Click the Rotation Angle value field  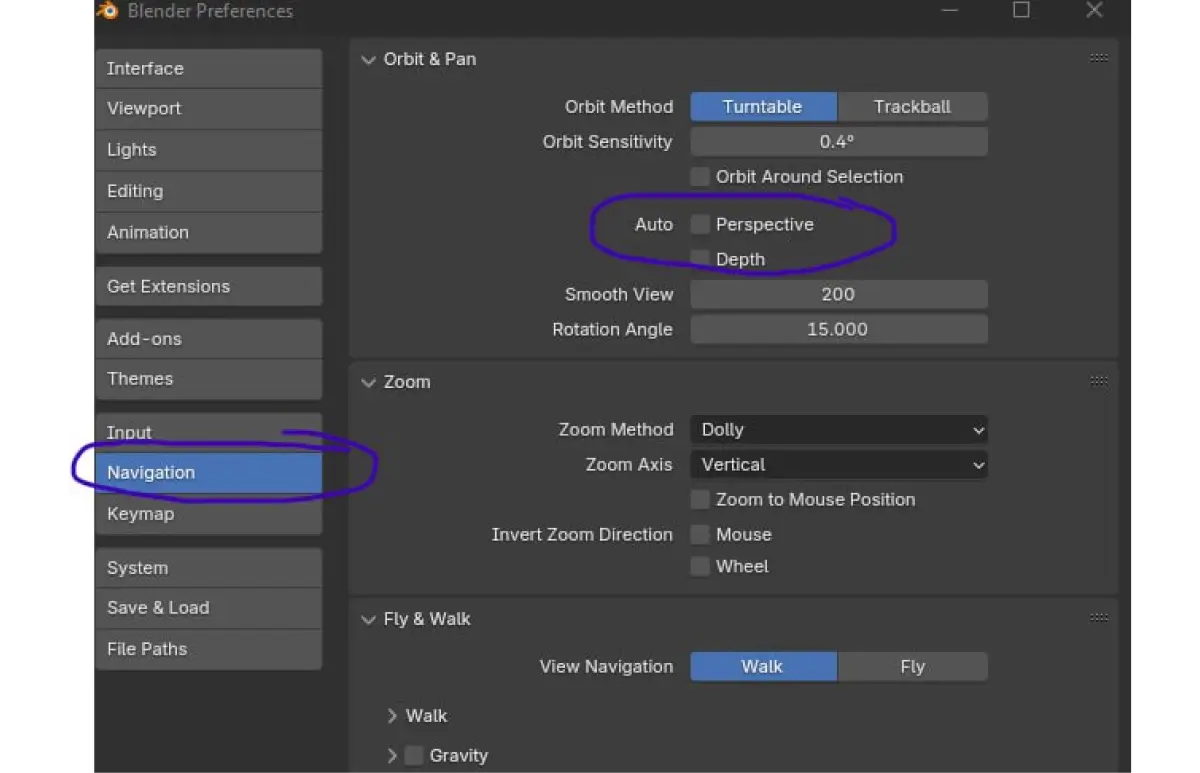click(x=838, y=330)
